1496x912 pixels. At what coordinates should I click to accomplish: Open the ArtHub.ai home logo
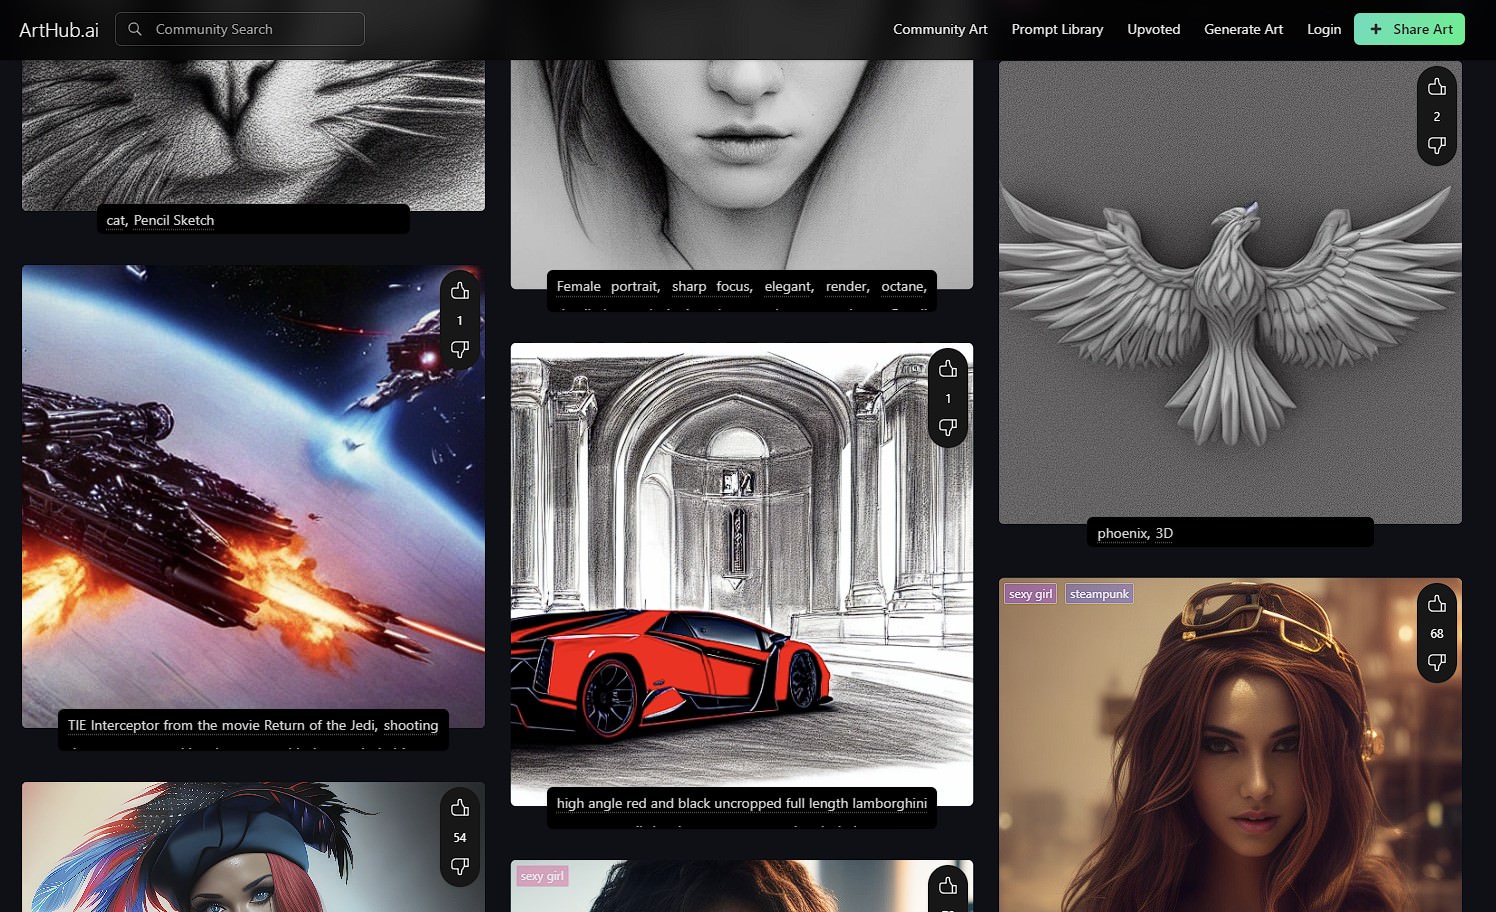(x=59, y=30)
